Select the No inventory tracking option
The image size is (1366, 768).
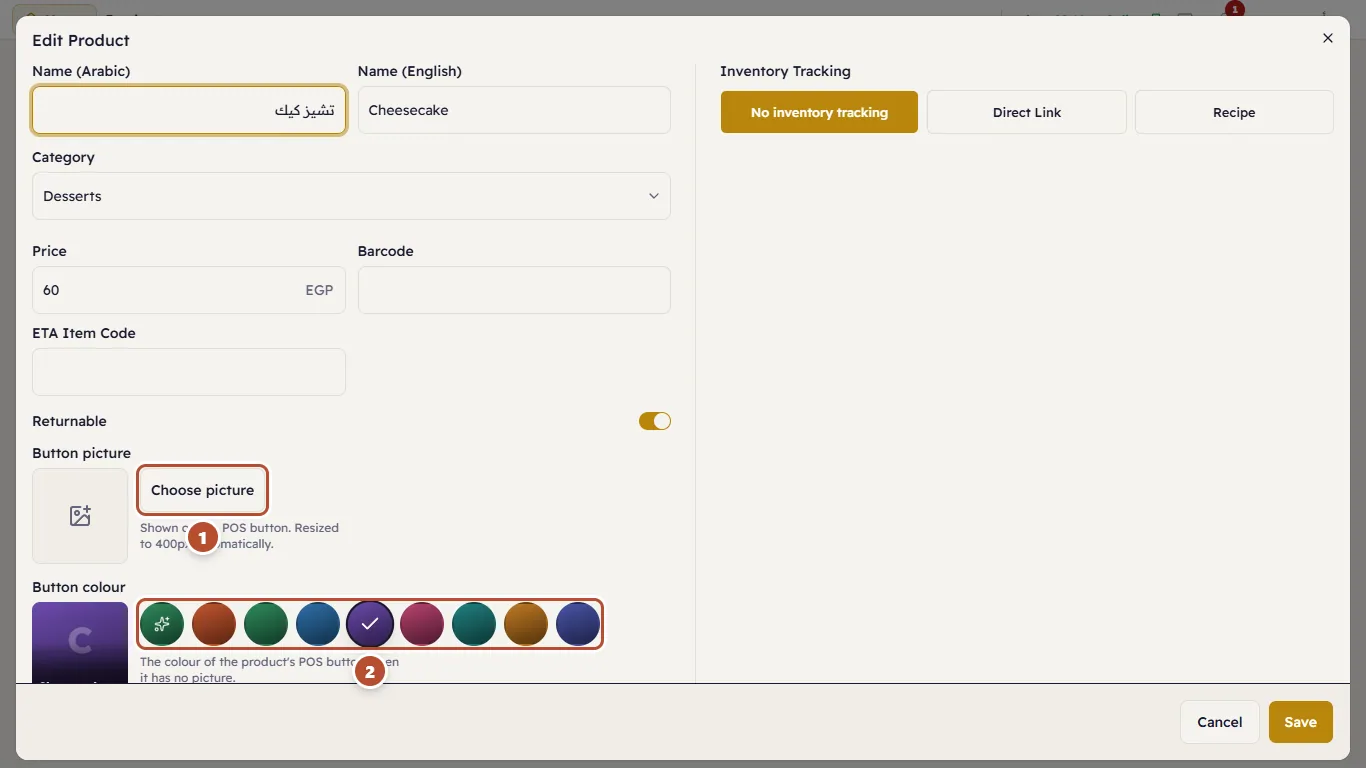click(819, 112)
